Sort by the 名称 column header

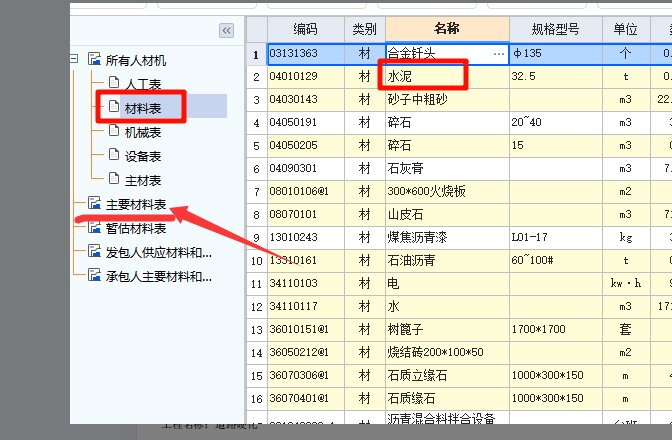pyautogui.click(x=447, y=29)
